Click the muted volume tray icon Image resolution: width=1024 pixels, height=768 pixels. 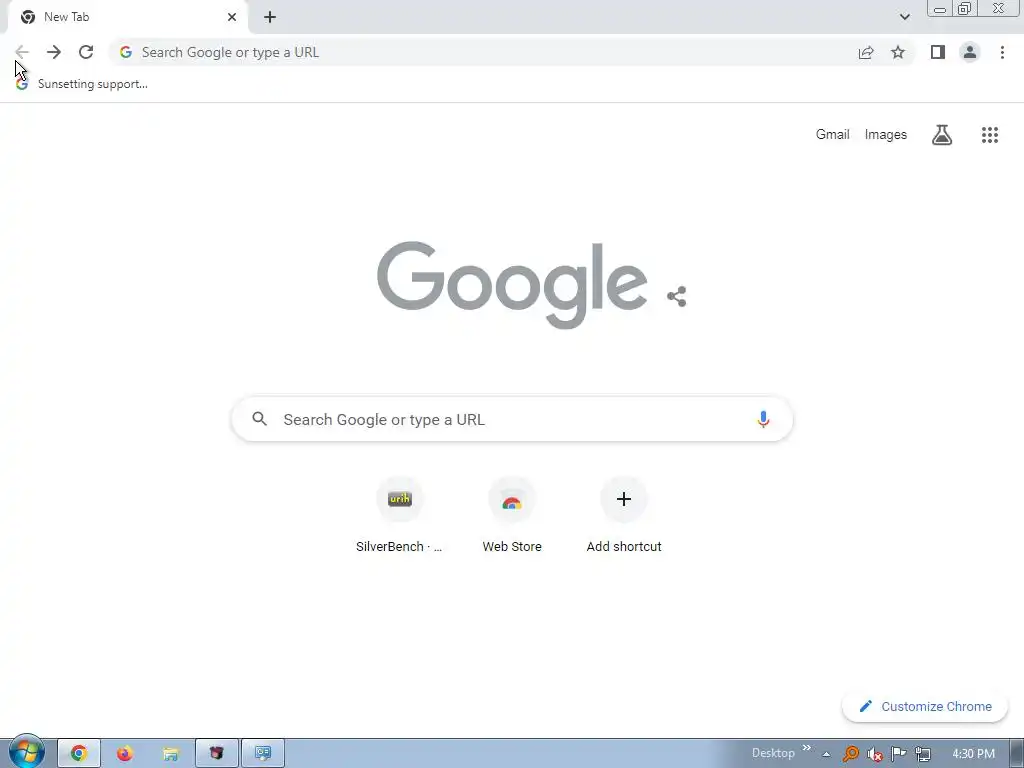click(x=874, y=754)
